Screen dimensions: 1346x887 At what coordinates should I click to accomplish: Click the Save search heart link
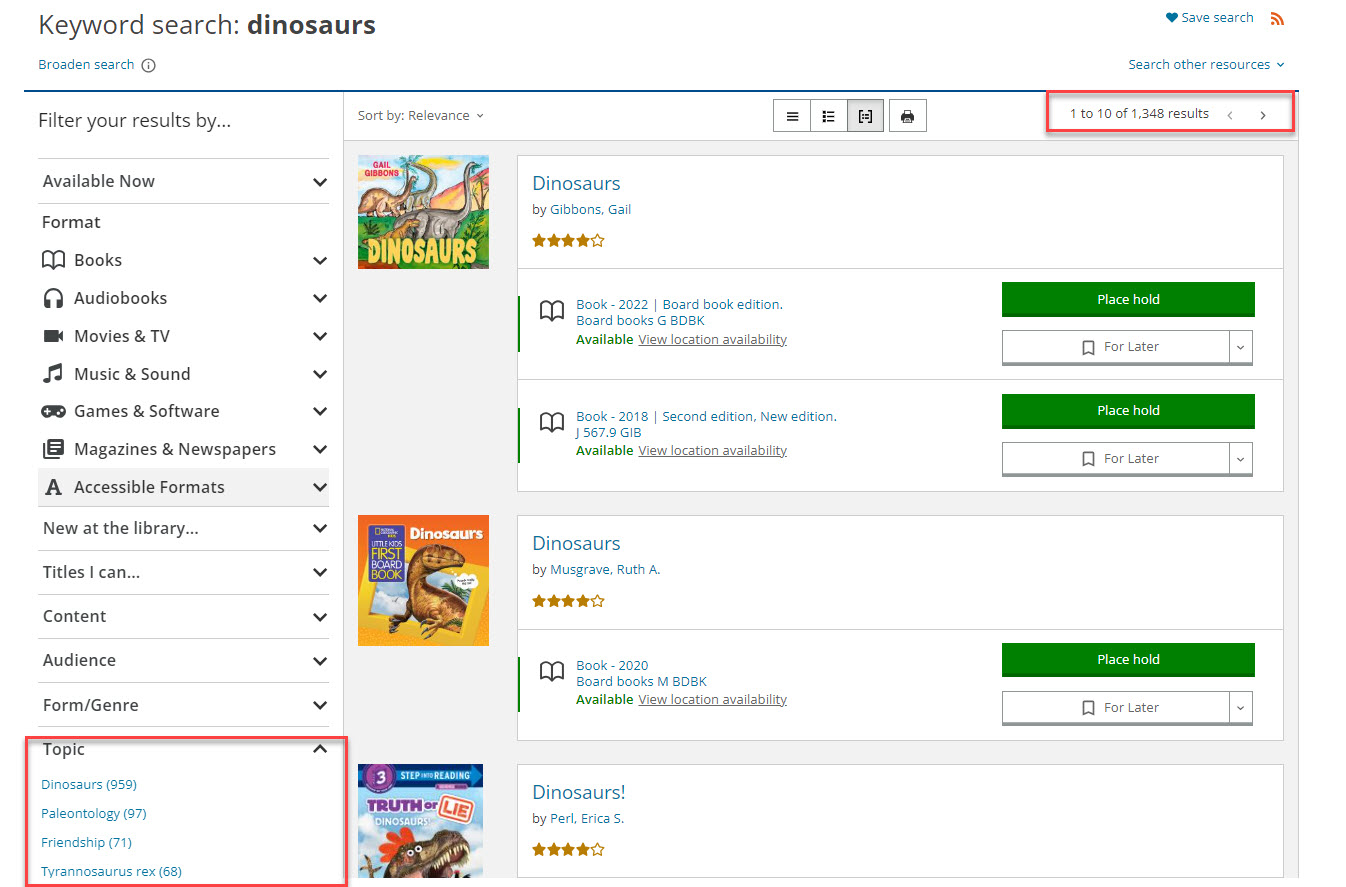click(x=1209, y=18)
